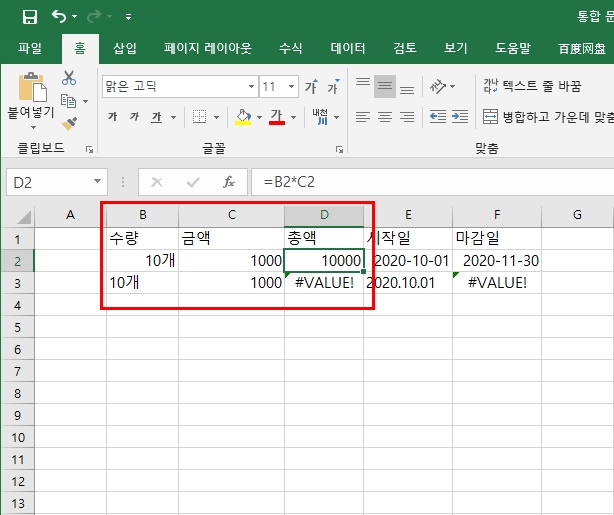The image size is (614, 515).
Task: Click the formula bar showing =B2*C2
Action: (433, 182)
